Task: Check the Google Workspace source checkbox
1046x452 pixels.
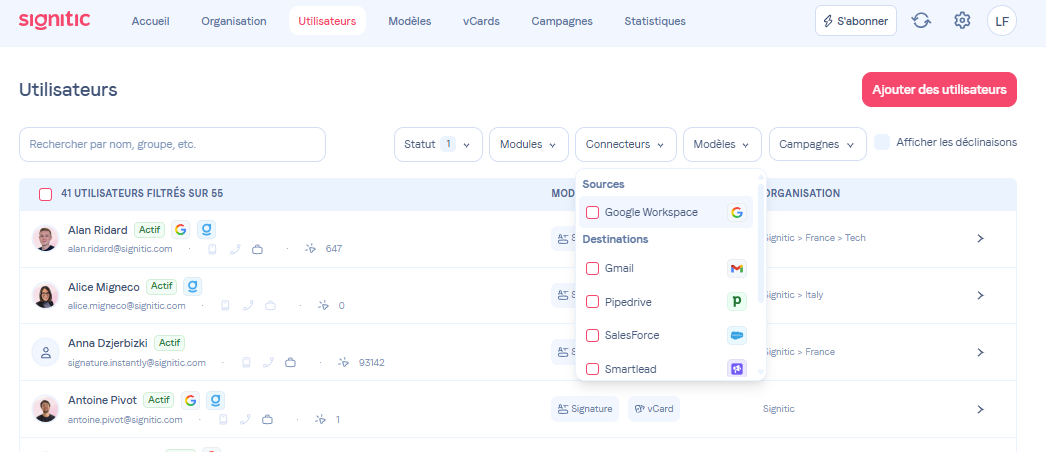Action: point(592,213)
